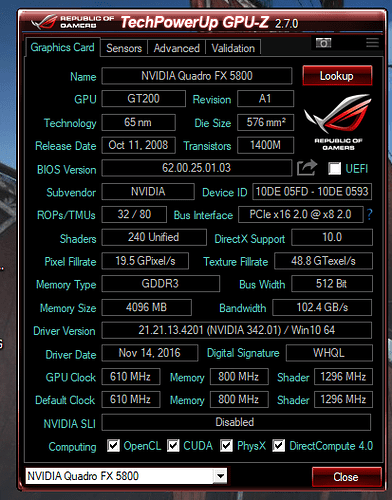This screenshot has width=392, height=500.
Task: Click the Lookup button
Action: point(337,76)
